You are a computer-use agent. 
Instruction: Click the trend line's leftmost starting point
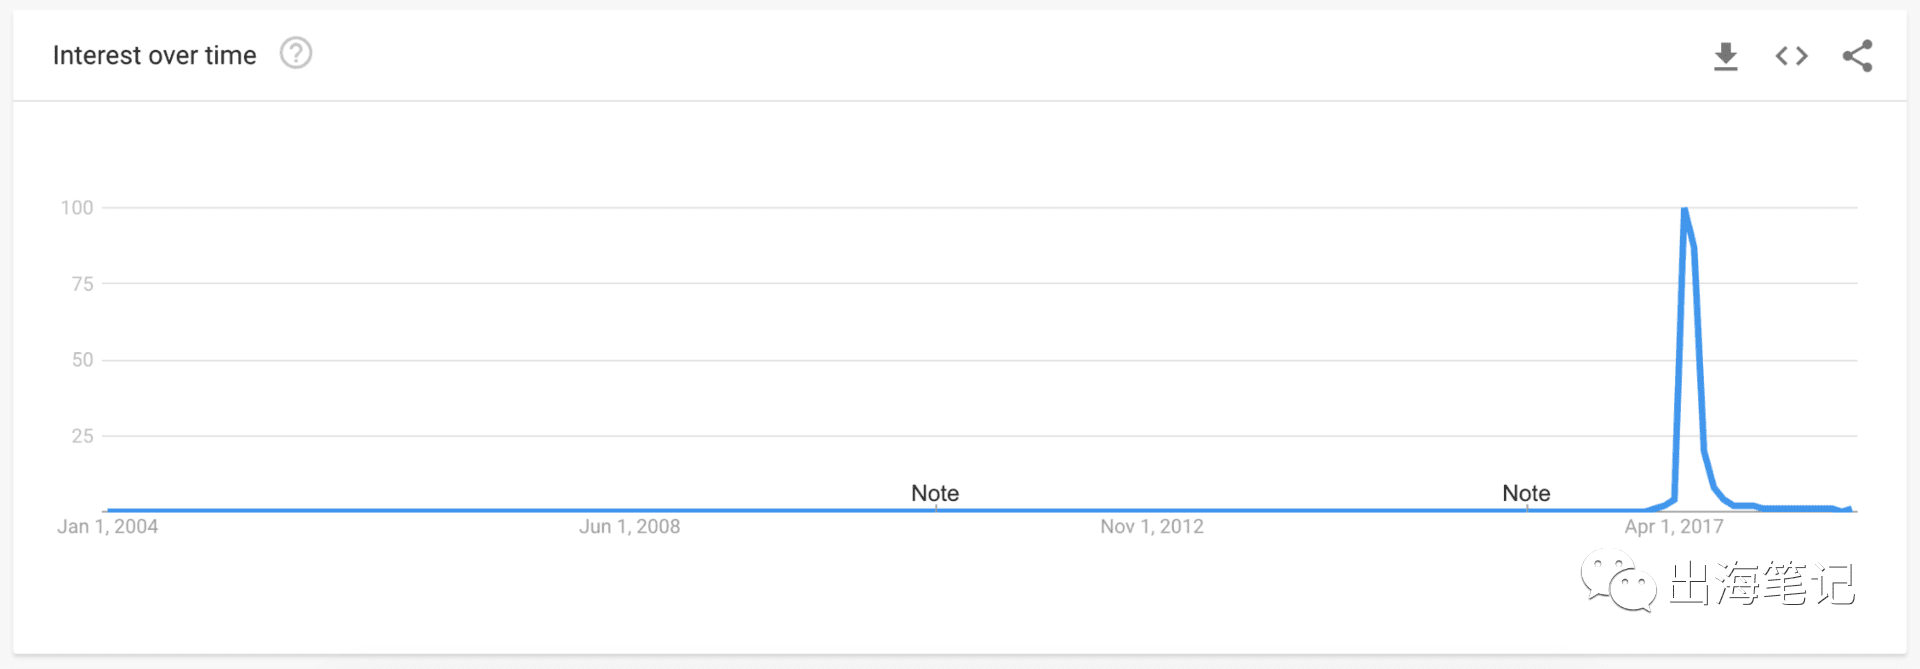coord(108,510)
